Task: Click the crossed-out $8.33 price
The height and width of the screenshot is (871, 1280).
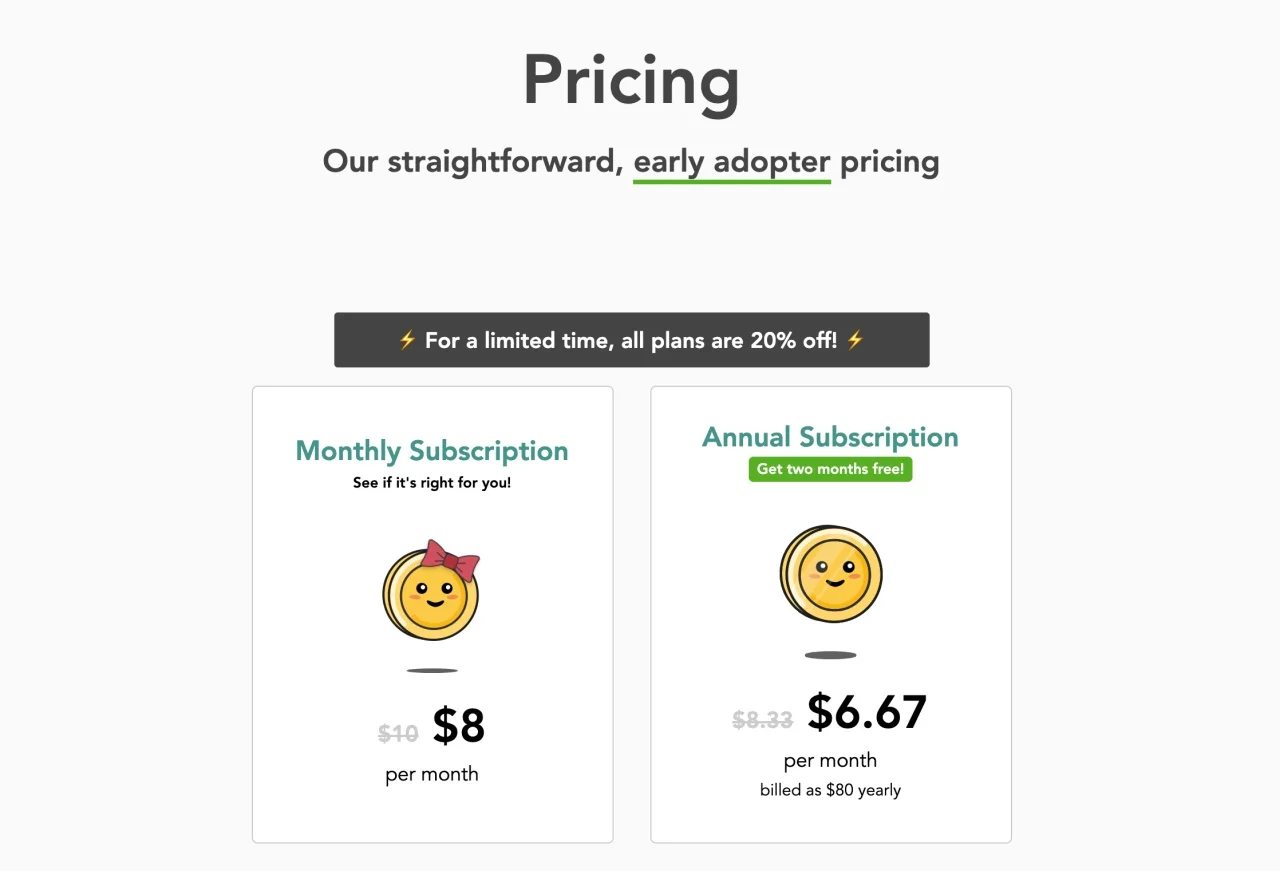Action: coord(762,719)
